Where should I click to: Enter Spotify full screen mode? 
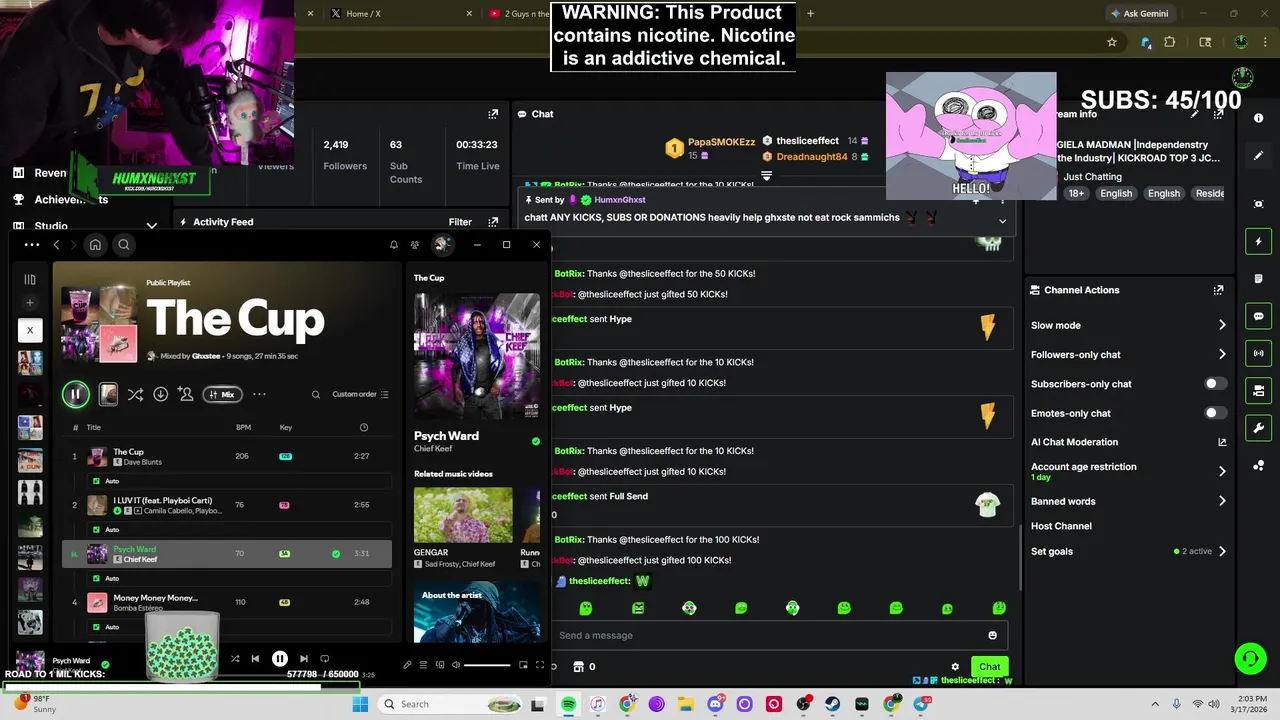pos(540,665)
